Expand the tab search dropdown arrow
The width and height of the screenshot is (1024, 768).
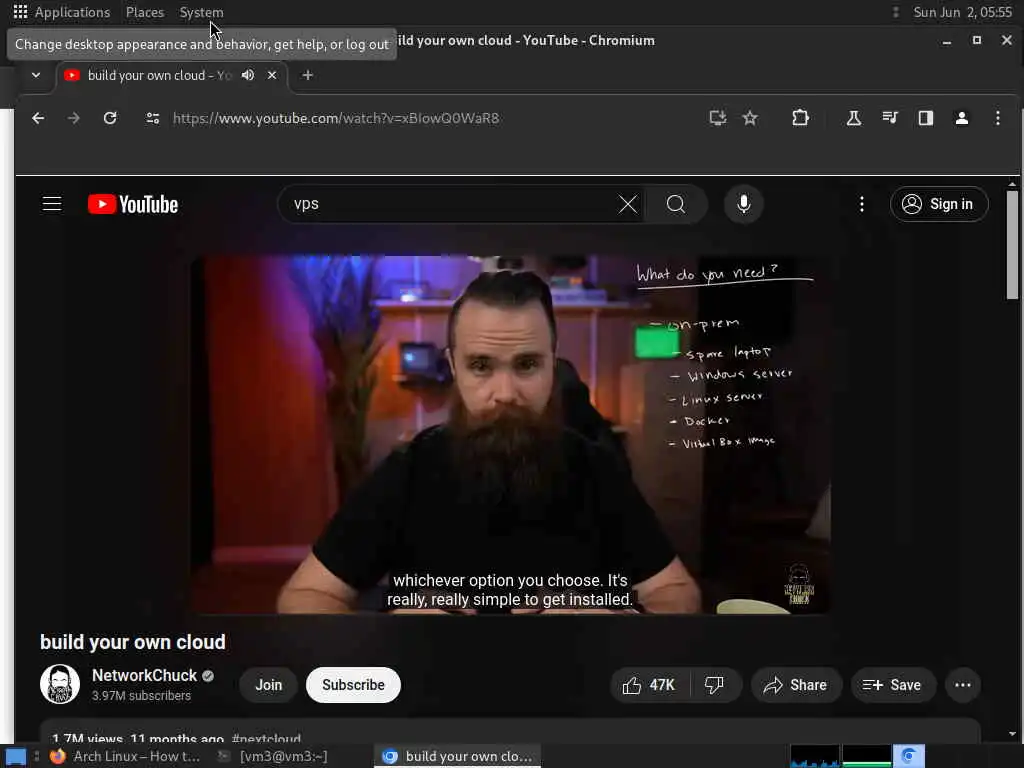[36, 75]
